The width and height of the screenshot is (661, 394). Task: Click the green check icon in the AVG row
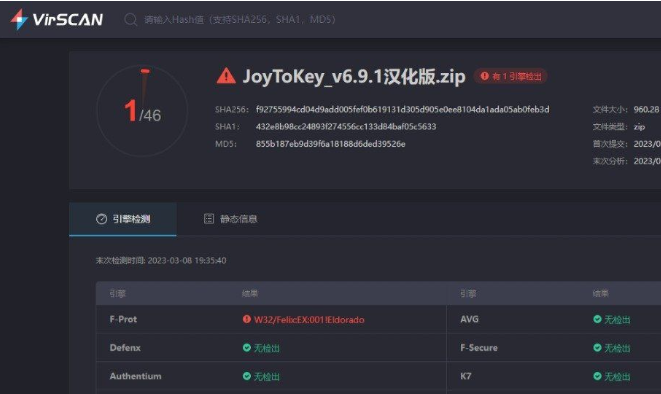[x=597, y=319]
